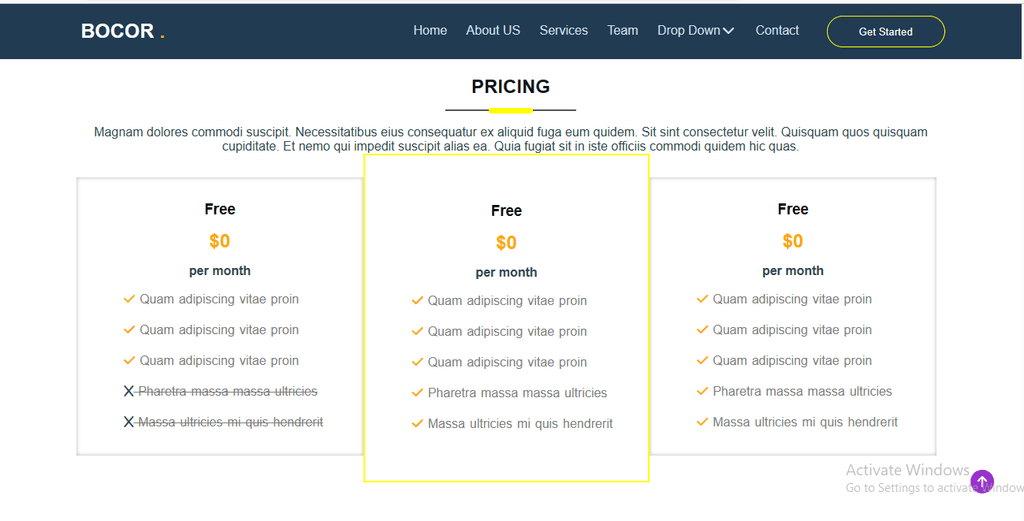The width and height of the screenshot is (1024, 521).
Task: Click the X icon beside Massa ultricies mi quis hendrerit
Action: click(x=129, y=422)
